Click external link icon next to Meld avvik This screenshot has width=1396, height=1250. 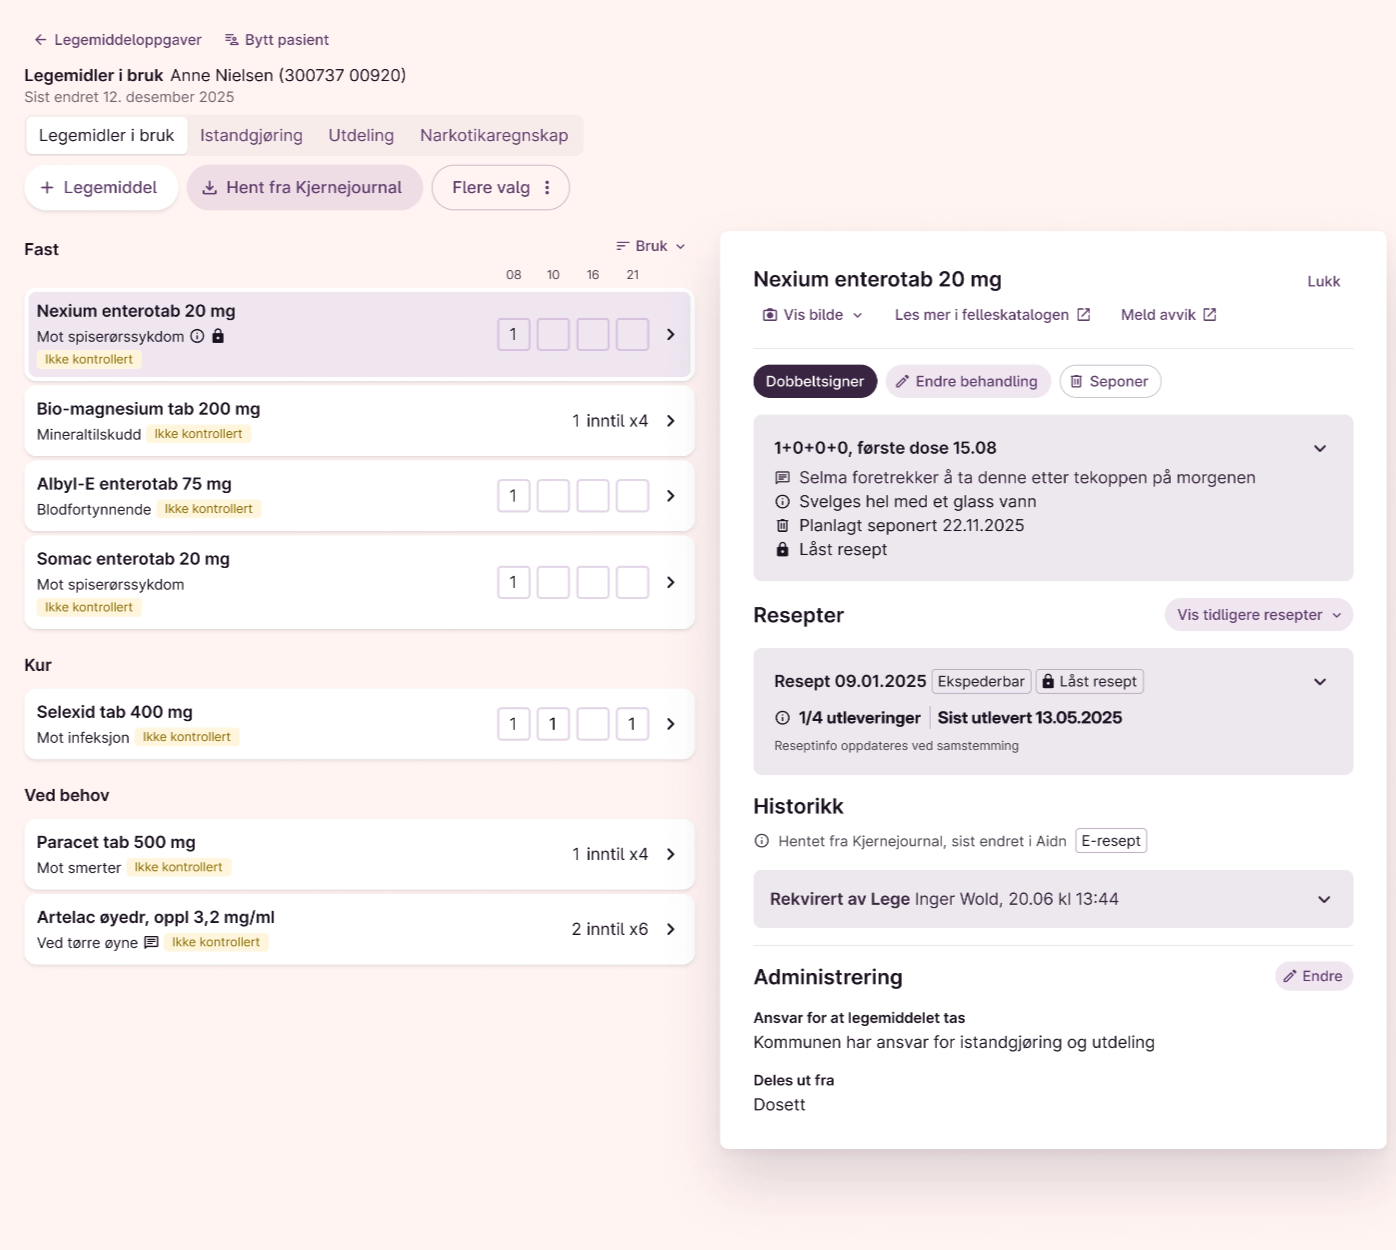tap(1209, 315)
